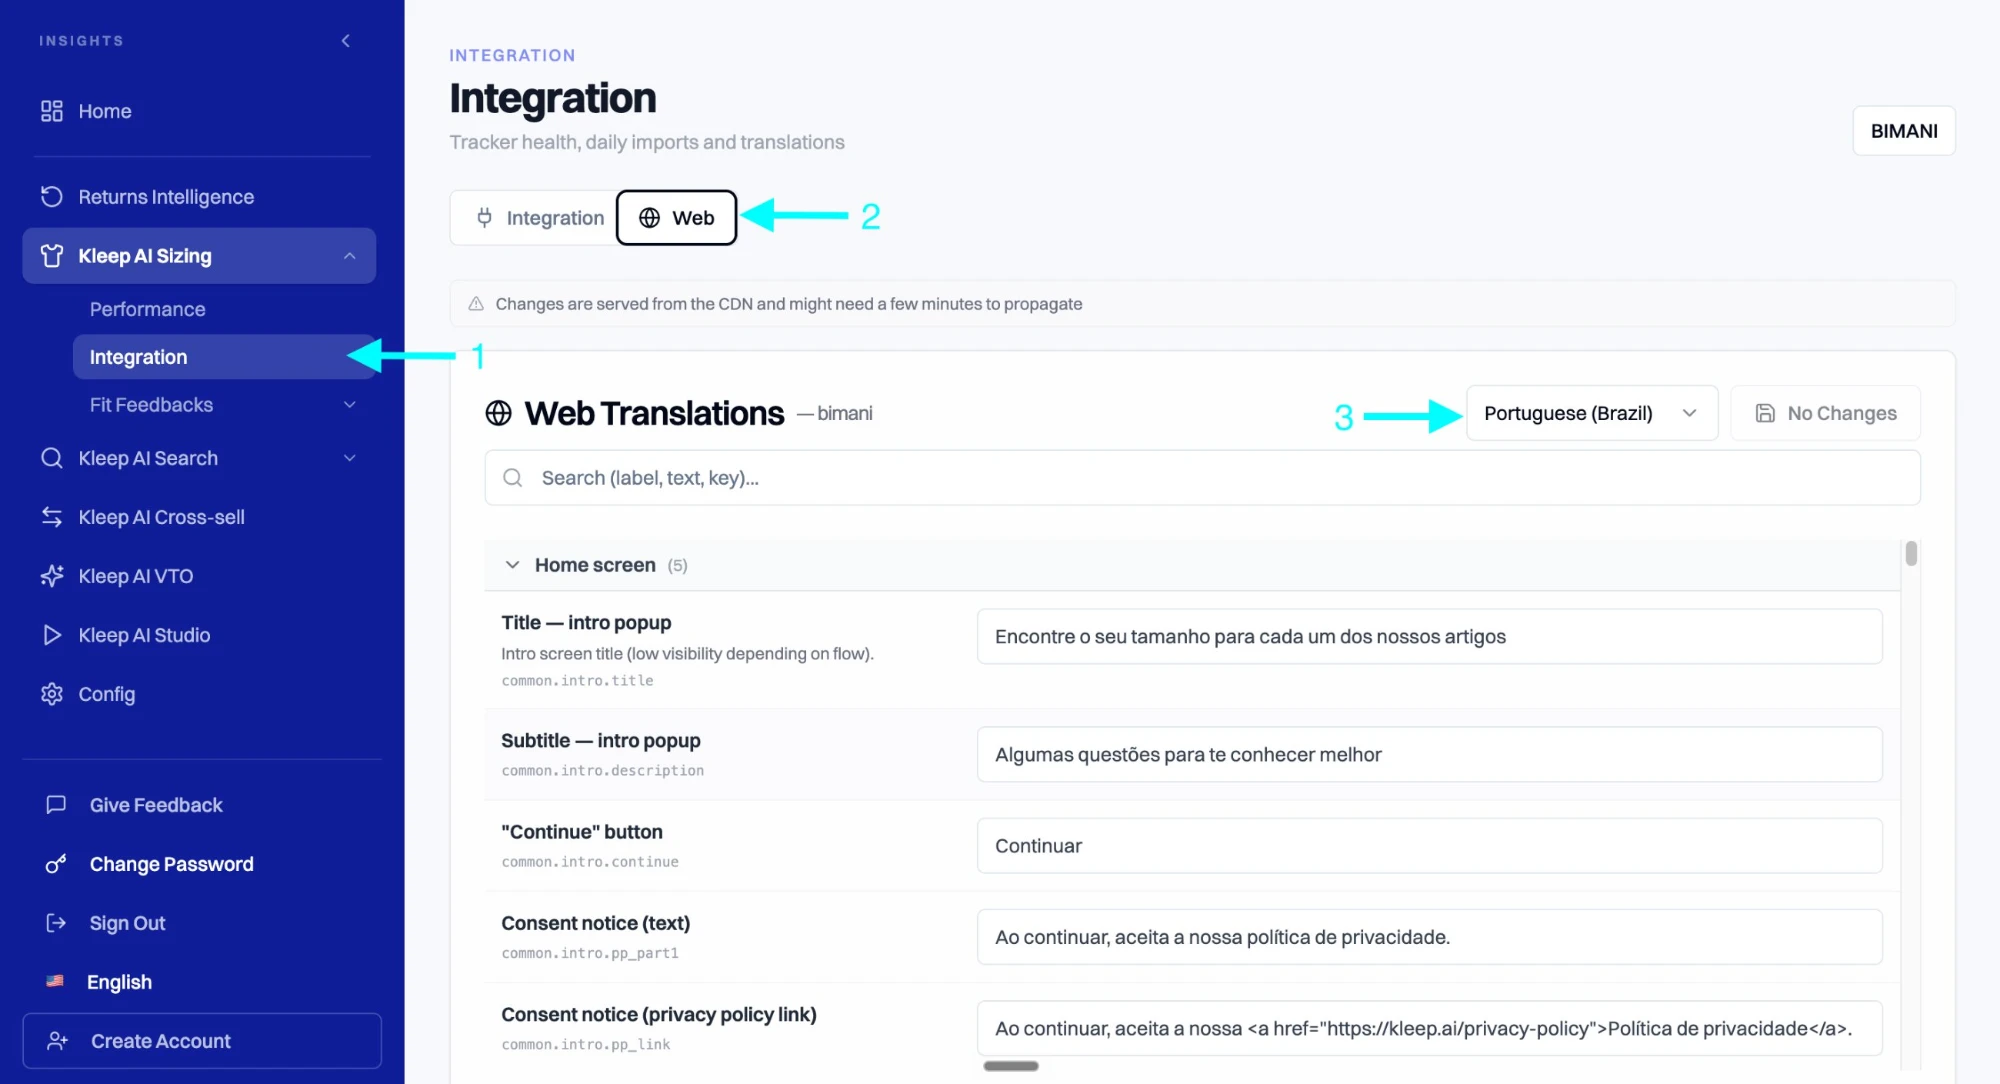Click the key text common.intro.continue
2000x1084 pixels.
(x=590, y=862)
